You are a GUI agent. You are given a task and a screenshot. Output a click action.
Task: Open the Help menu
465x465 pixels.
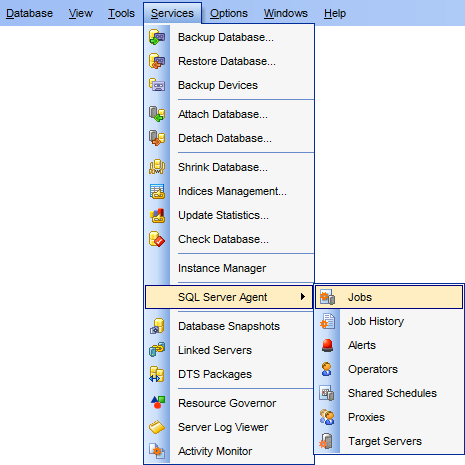pyautogui.click(x=335, y=13)
